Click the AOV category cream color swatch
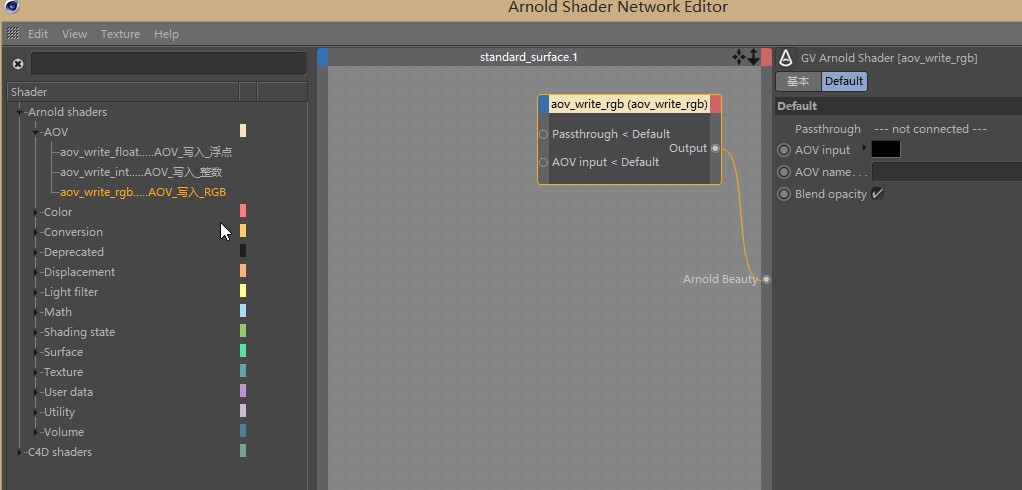Screen dimensions: 1022x490 [243, 131]
